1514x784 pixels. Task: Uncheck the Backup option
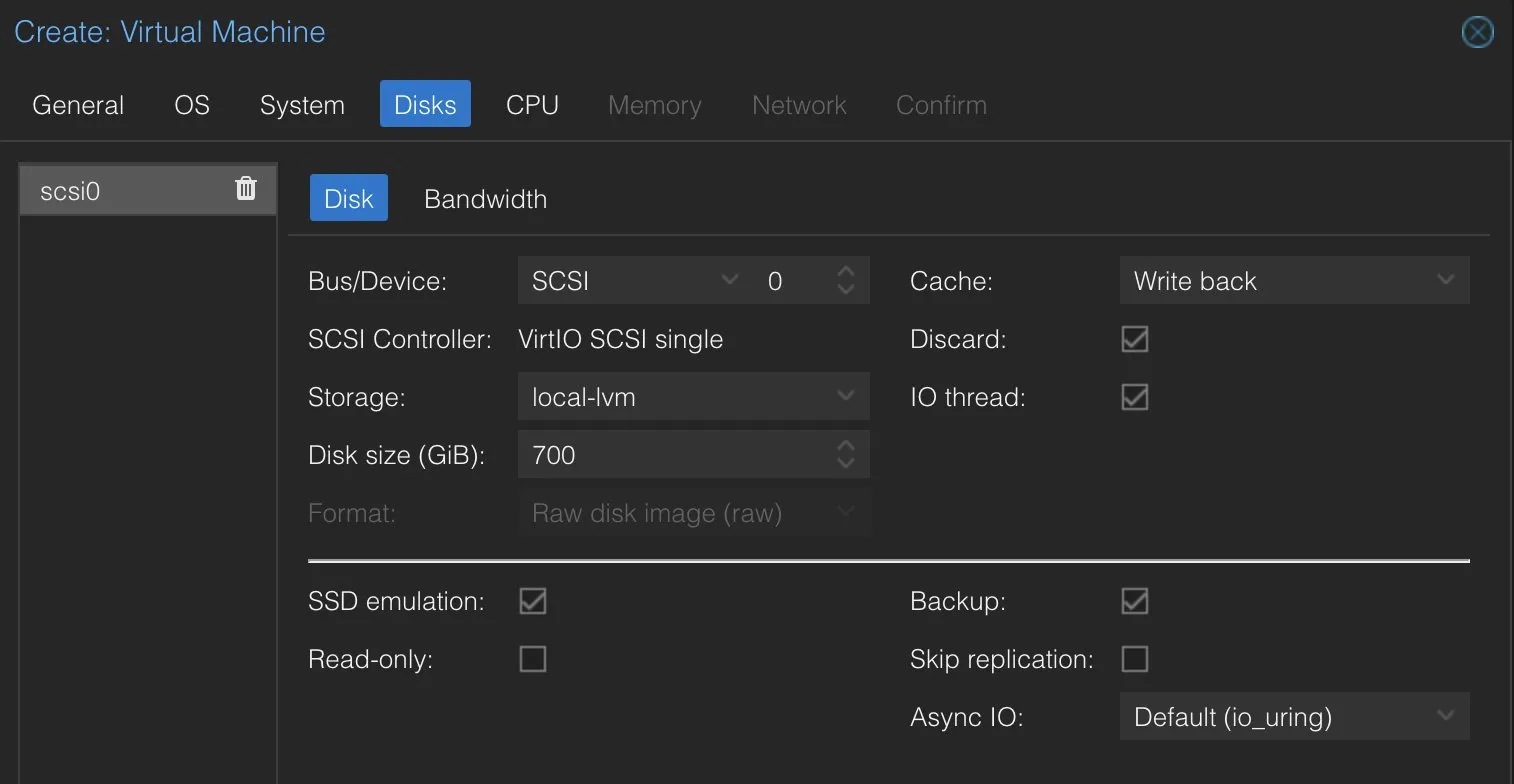click(x=1135, y=601)
